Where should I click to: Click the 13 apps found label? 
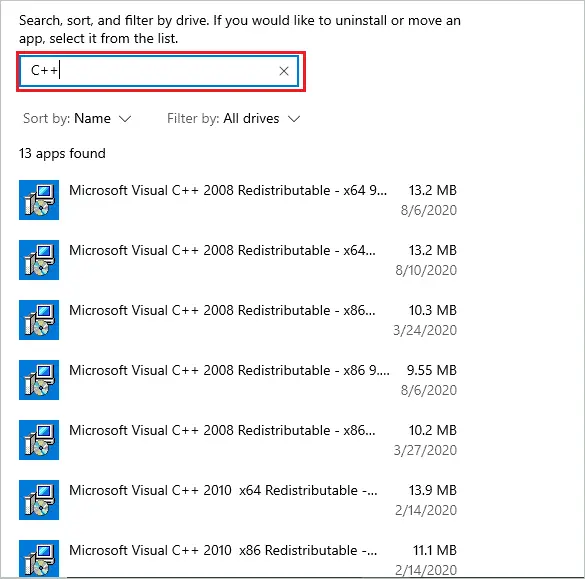coord(62,154)
